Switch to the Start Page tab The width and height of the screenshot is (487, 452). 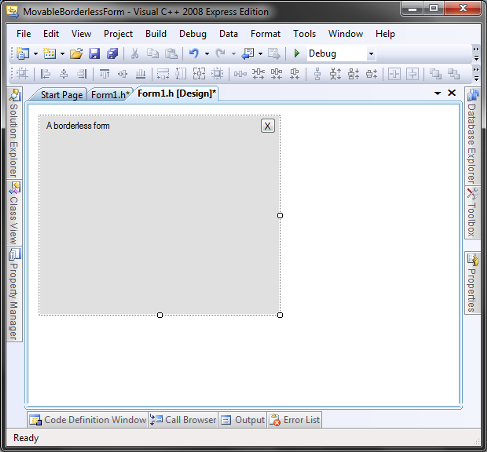tap(61, 95)
